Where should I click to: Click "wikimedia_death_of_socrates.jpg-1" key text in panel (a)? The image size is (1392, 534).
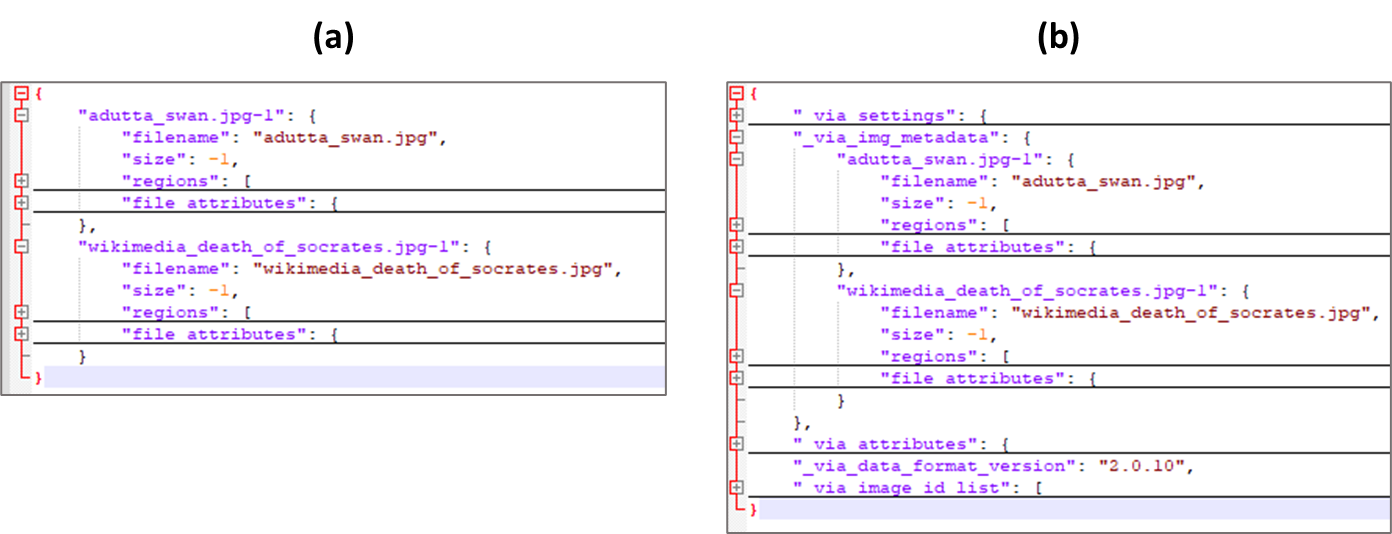point(270,246)
